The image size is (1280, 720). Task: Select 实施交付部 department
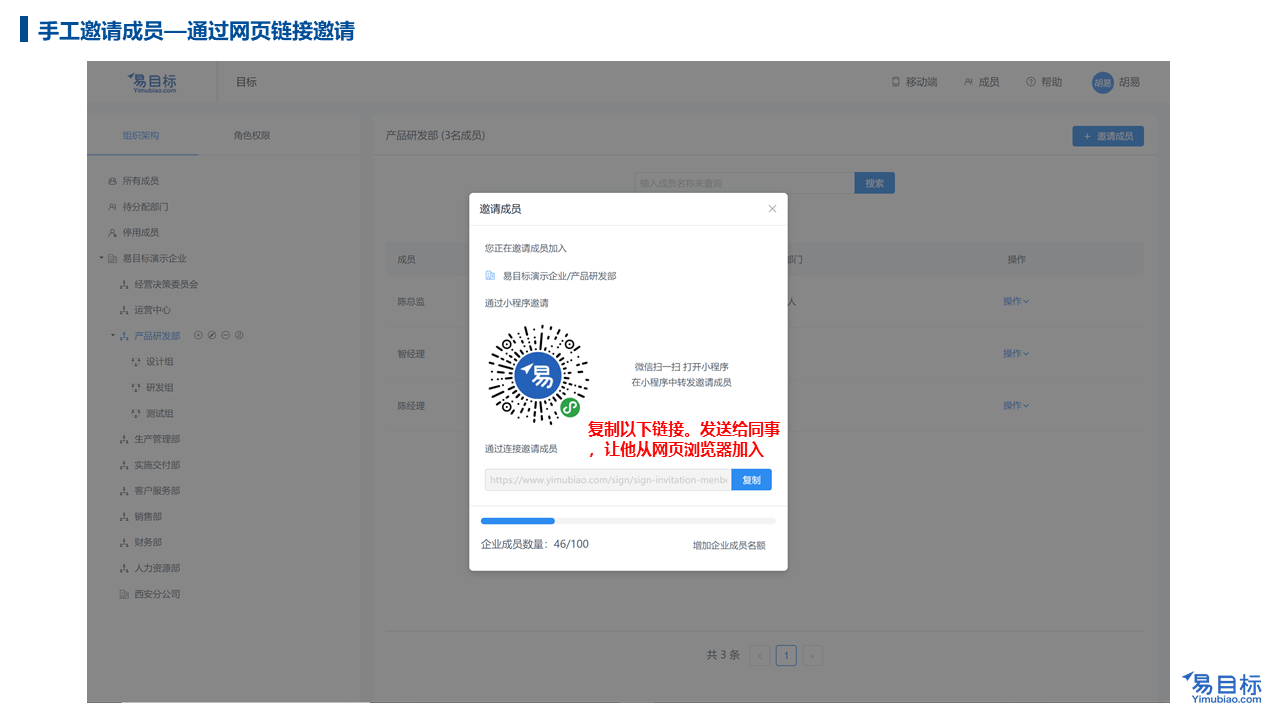(157, 465)
